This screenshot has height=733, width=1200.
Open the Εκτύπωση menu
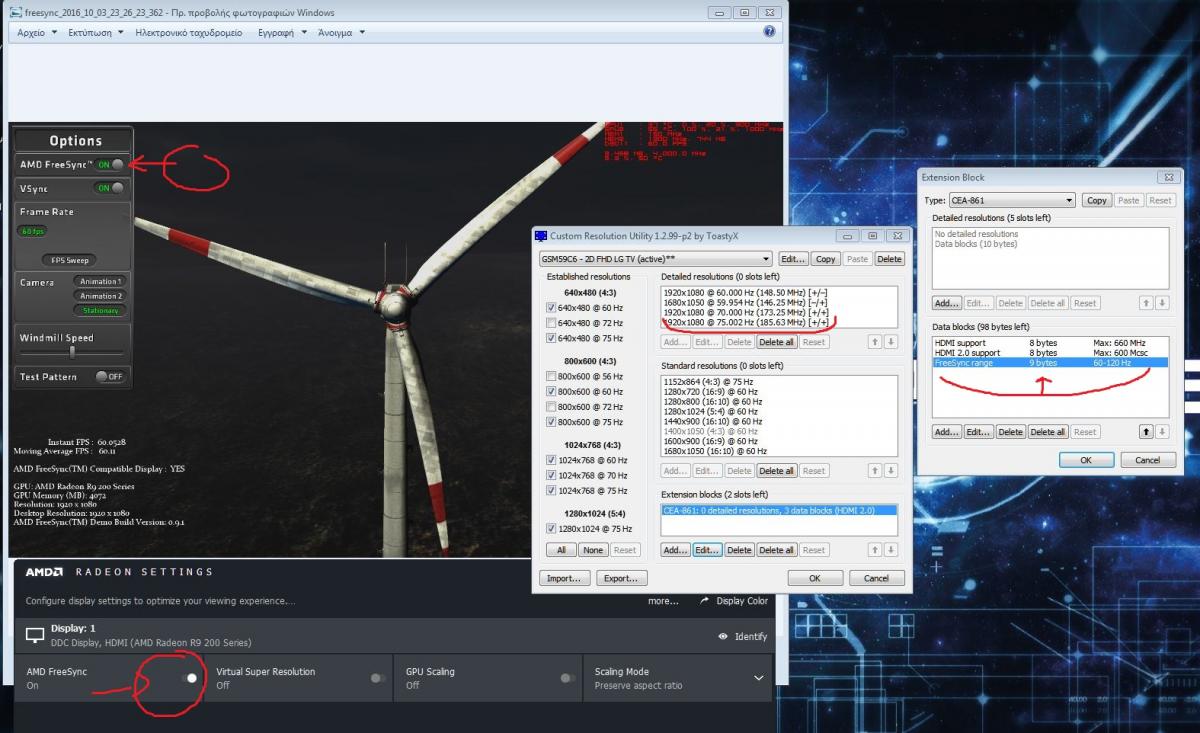(96, 32)
